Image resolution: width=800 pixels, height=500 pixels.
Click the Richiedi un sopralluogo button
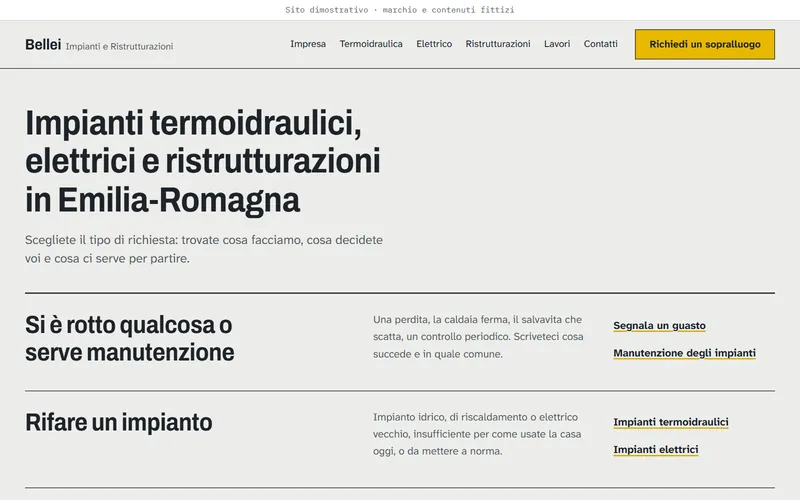[x=705, y=44]
